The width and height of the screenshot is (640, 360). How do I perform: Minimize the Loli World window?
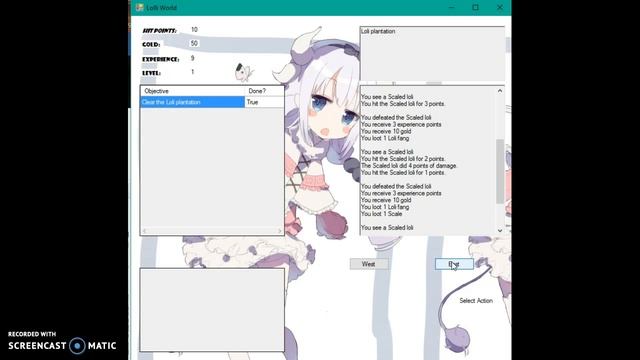(x=451, y=7)
